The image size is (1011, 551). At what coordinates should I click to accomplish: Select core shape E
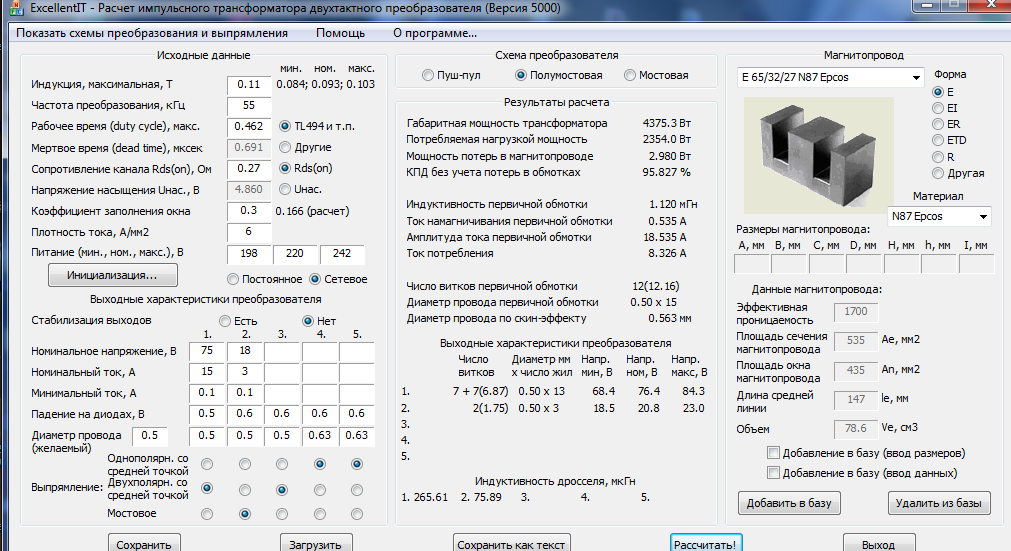click(x=938, y=92)
